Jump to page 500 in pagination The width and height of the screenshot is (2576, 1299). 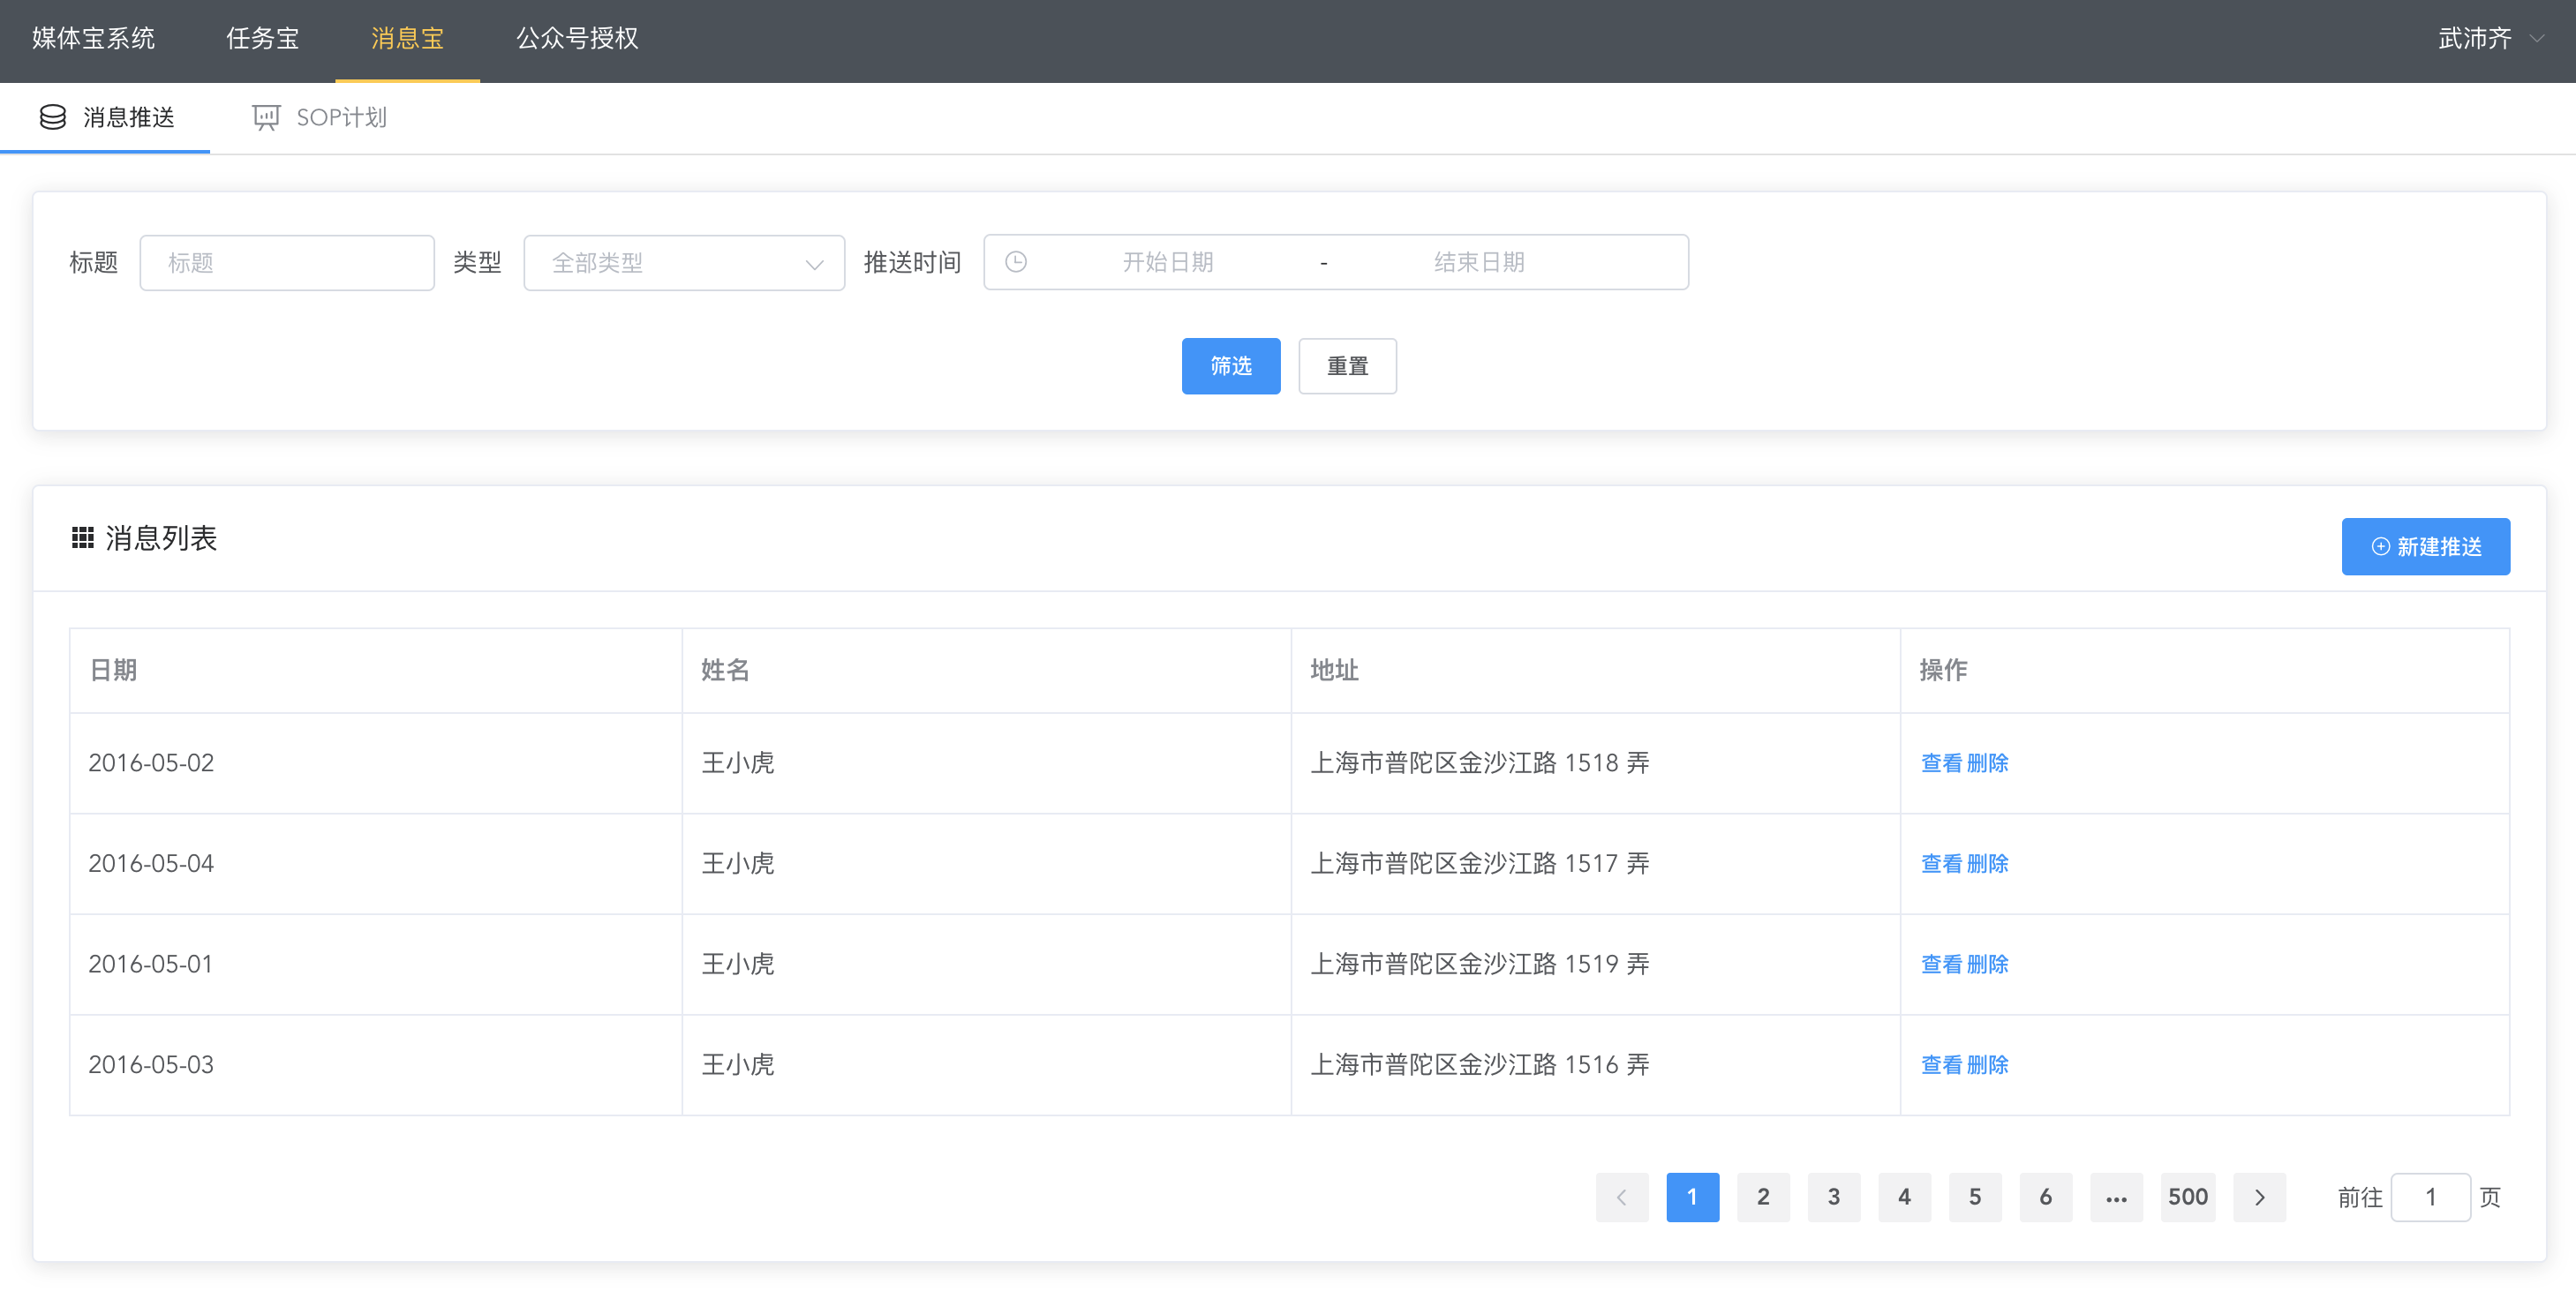click(x=2187, y=1197)
